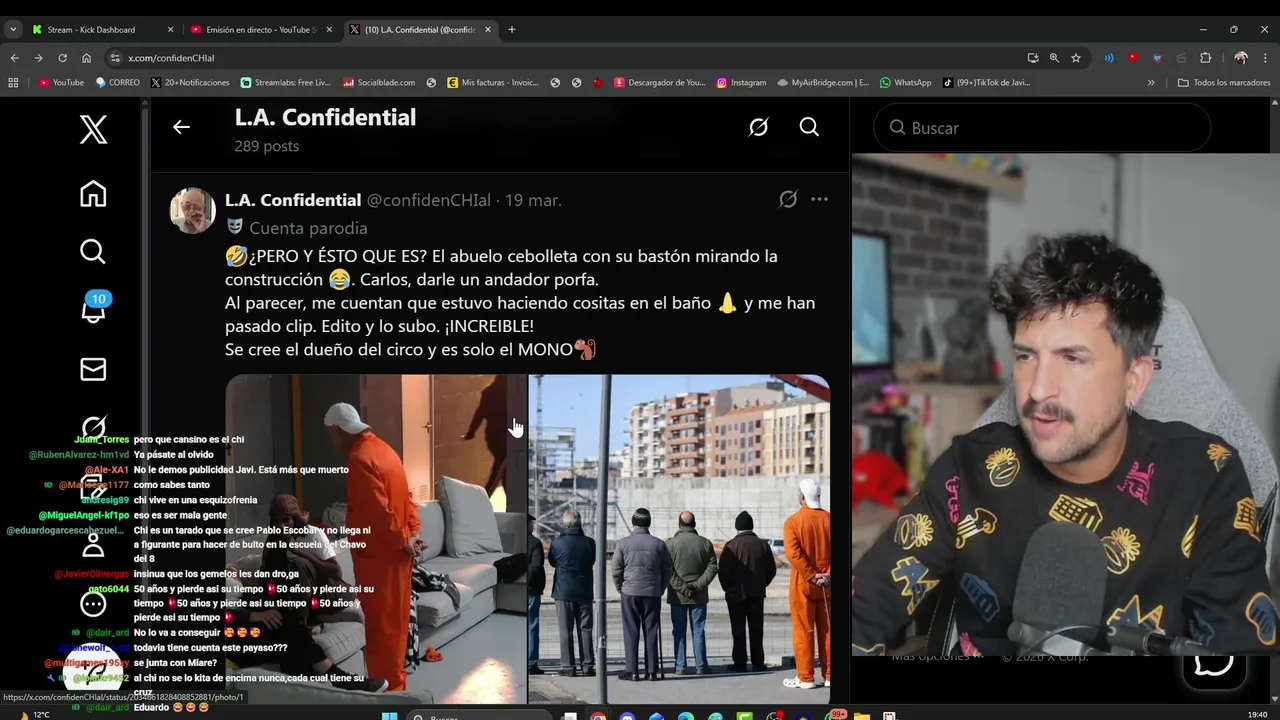Open taskbar clock showing 19:40

point(1258,715)
